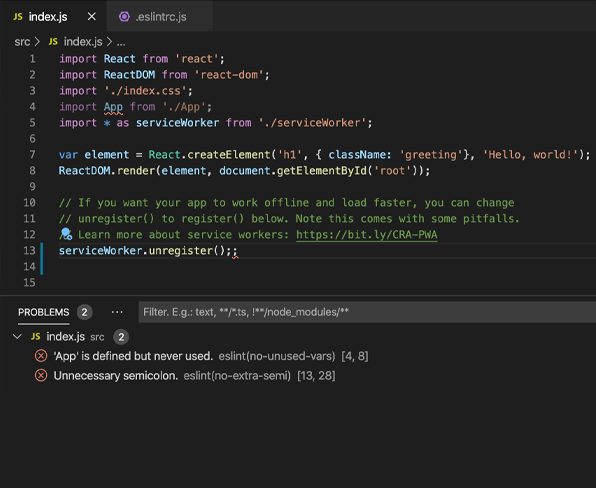The image size is (596, 488).
Task: Click 'getElementById' on line 8
Action: click(x=322, y=171)
